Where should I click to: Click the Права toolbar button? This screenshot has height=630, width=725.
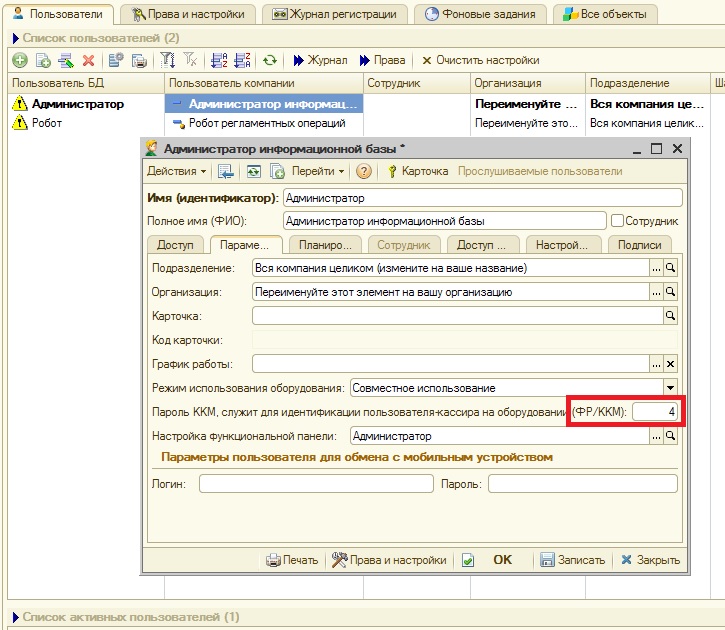(382, 60)
